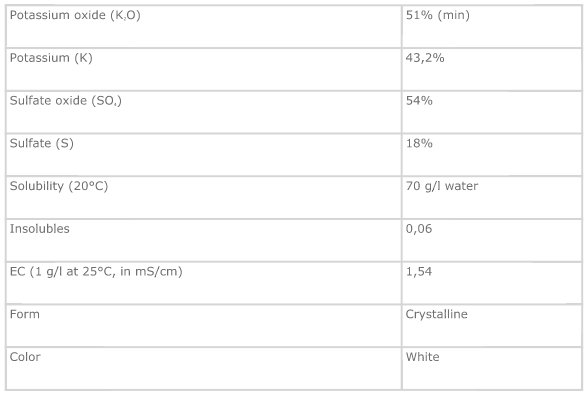
Task: Select the White value cell
Action: point(492,368)
